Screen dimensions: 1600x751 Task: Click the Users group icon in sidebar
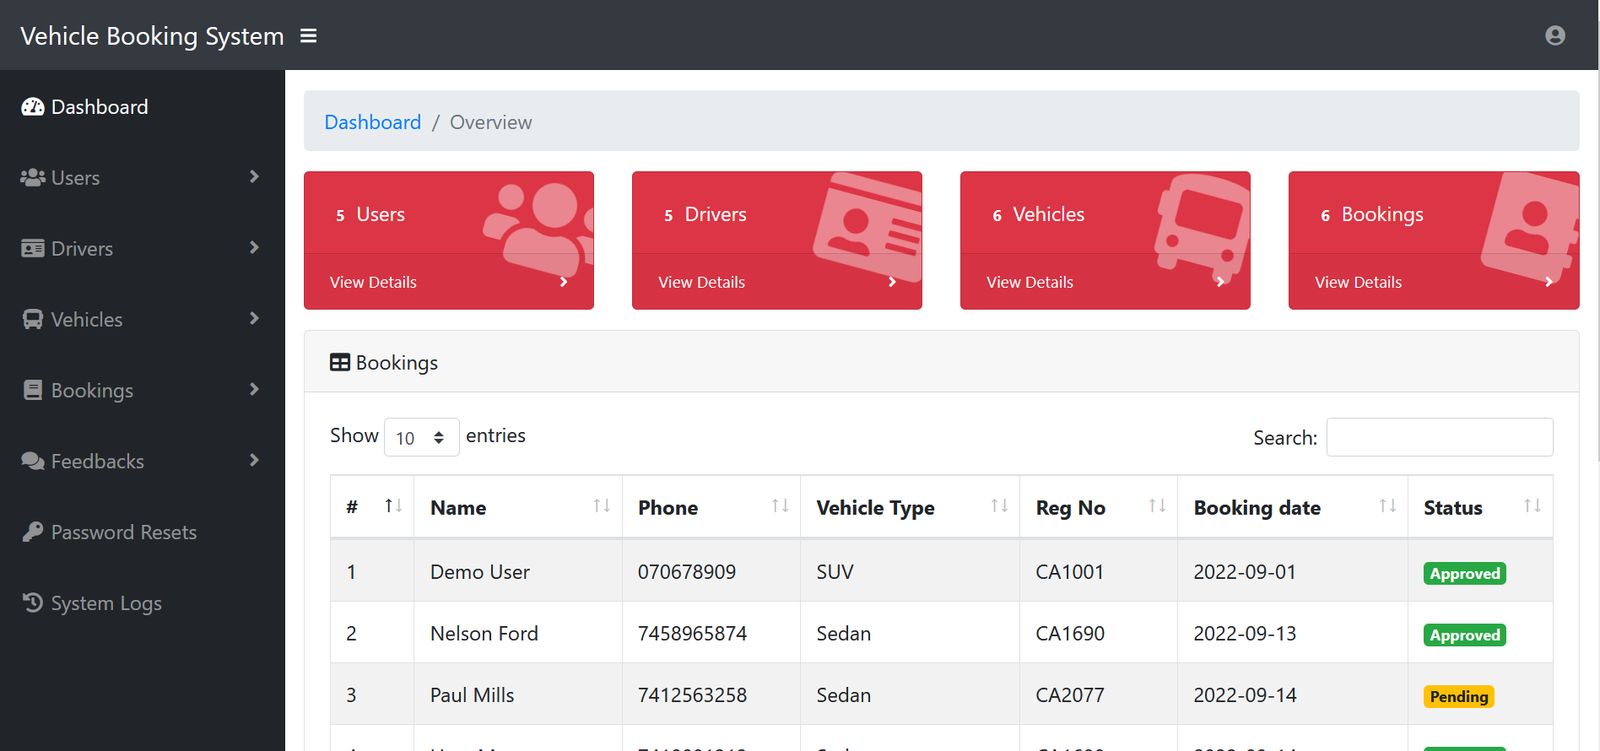click(x=33, y=178)
